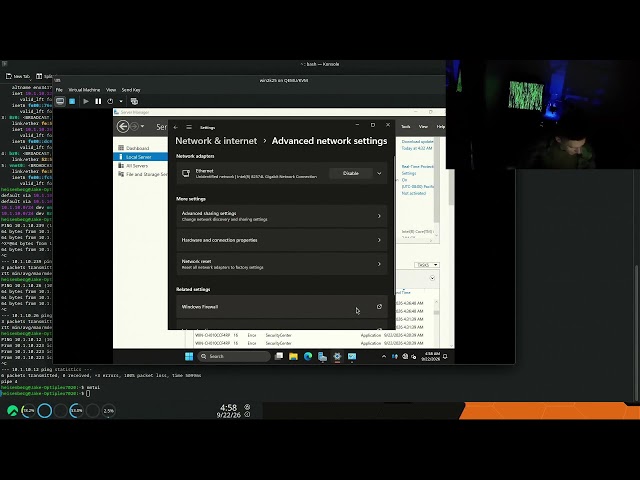Open the File menu in virt-manager
The height and width of the screenshot is (480, 640).
coord(59,90)
